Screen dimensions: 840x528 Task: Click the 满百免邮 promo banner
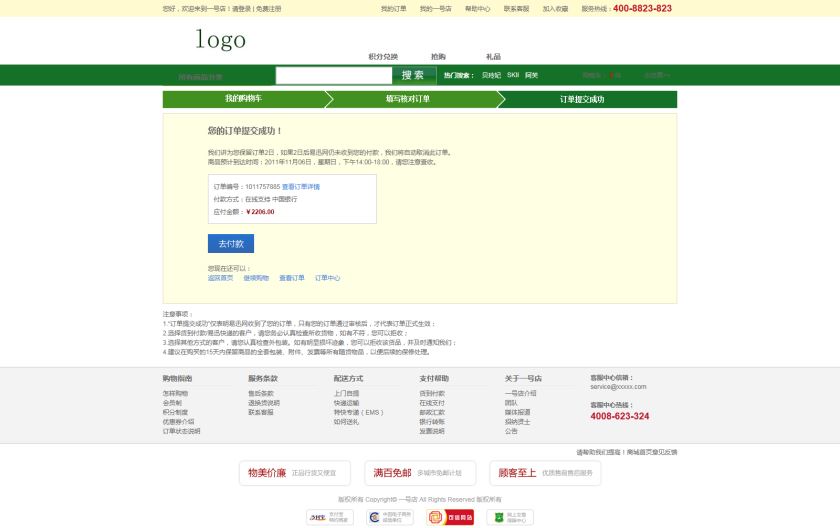tap(420, 473)
